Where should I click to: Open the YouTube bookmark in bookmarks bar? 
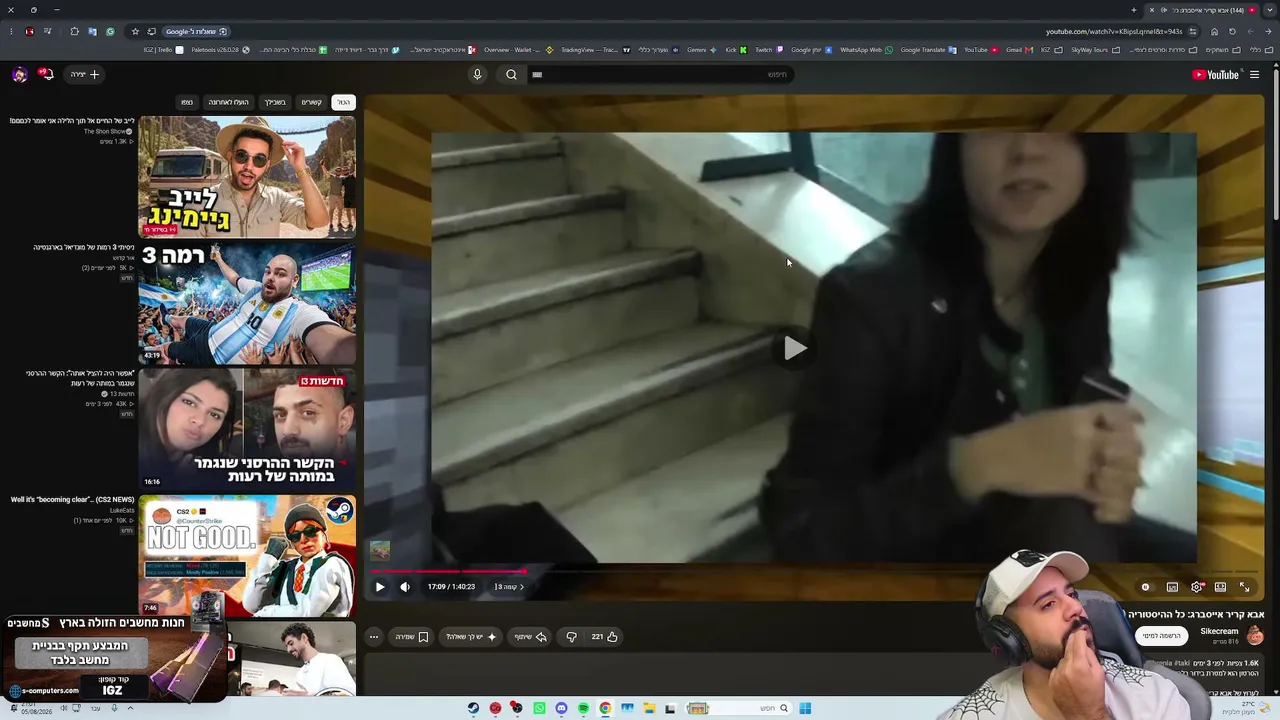[979, 50]
